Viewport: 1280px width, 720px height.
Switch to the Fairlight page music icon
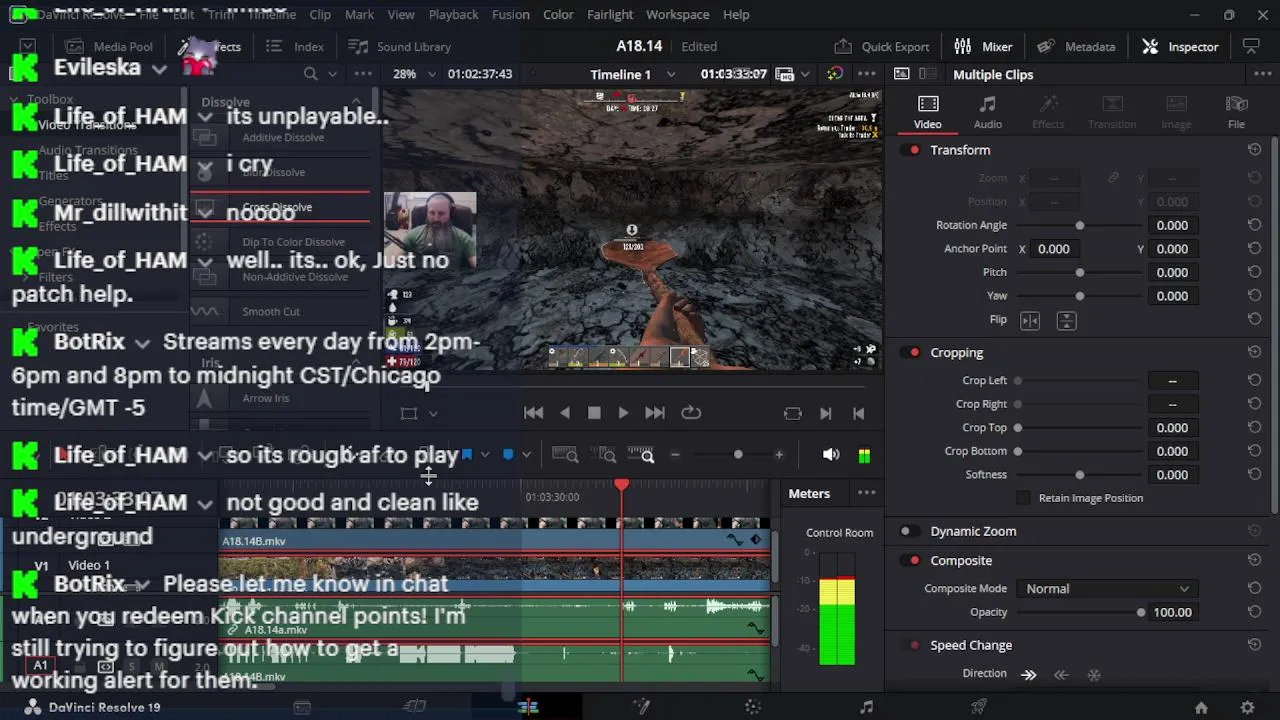coord(866,707)
